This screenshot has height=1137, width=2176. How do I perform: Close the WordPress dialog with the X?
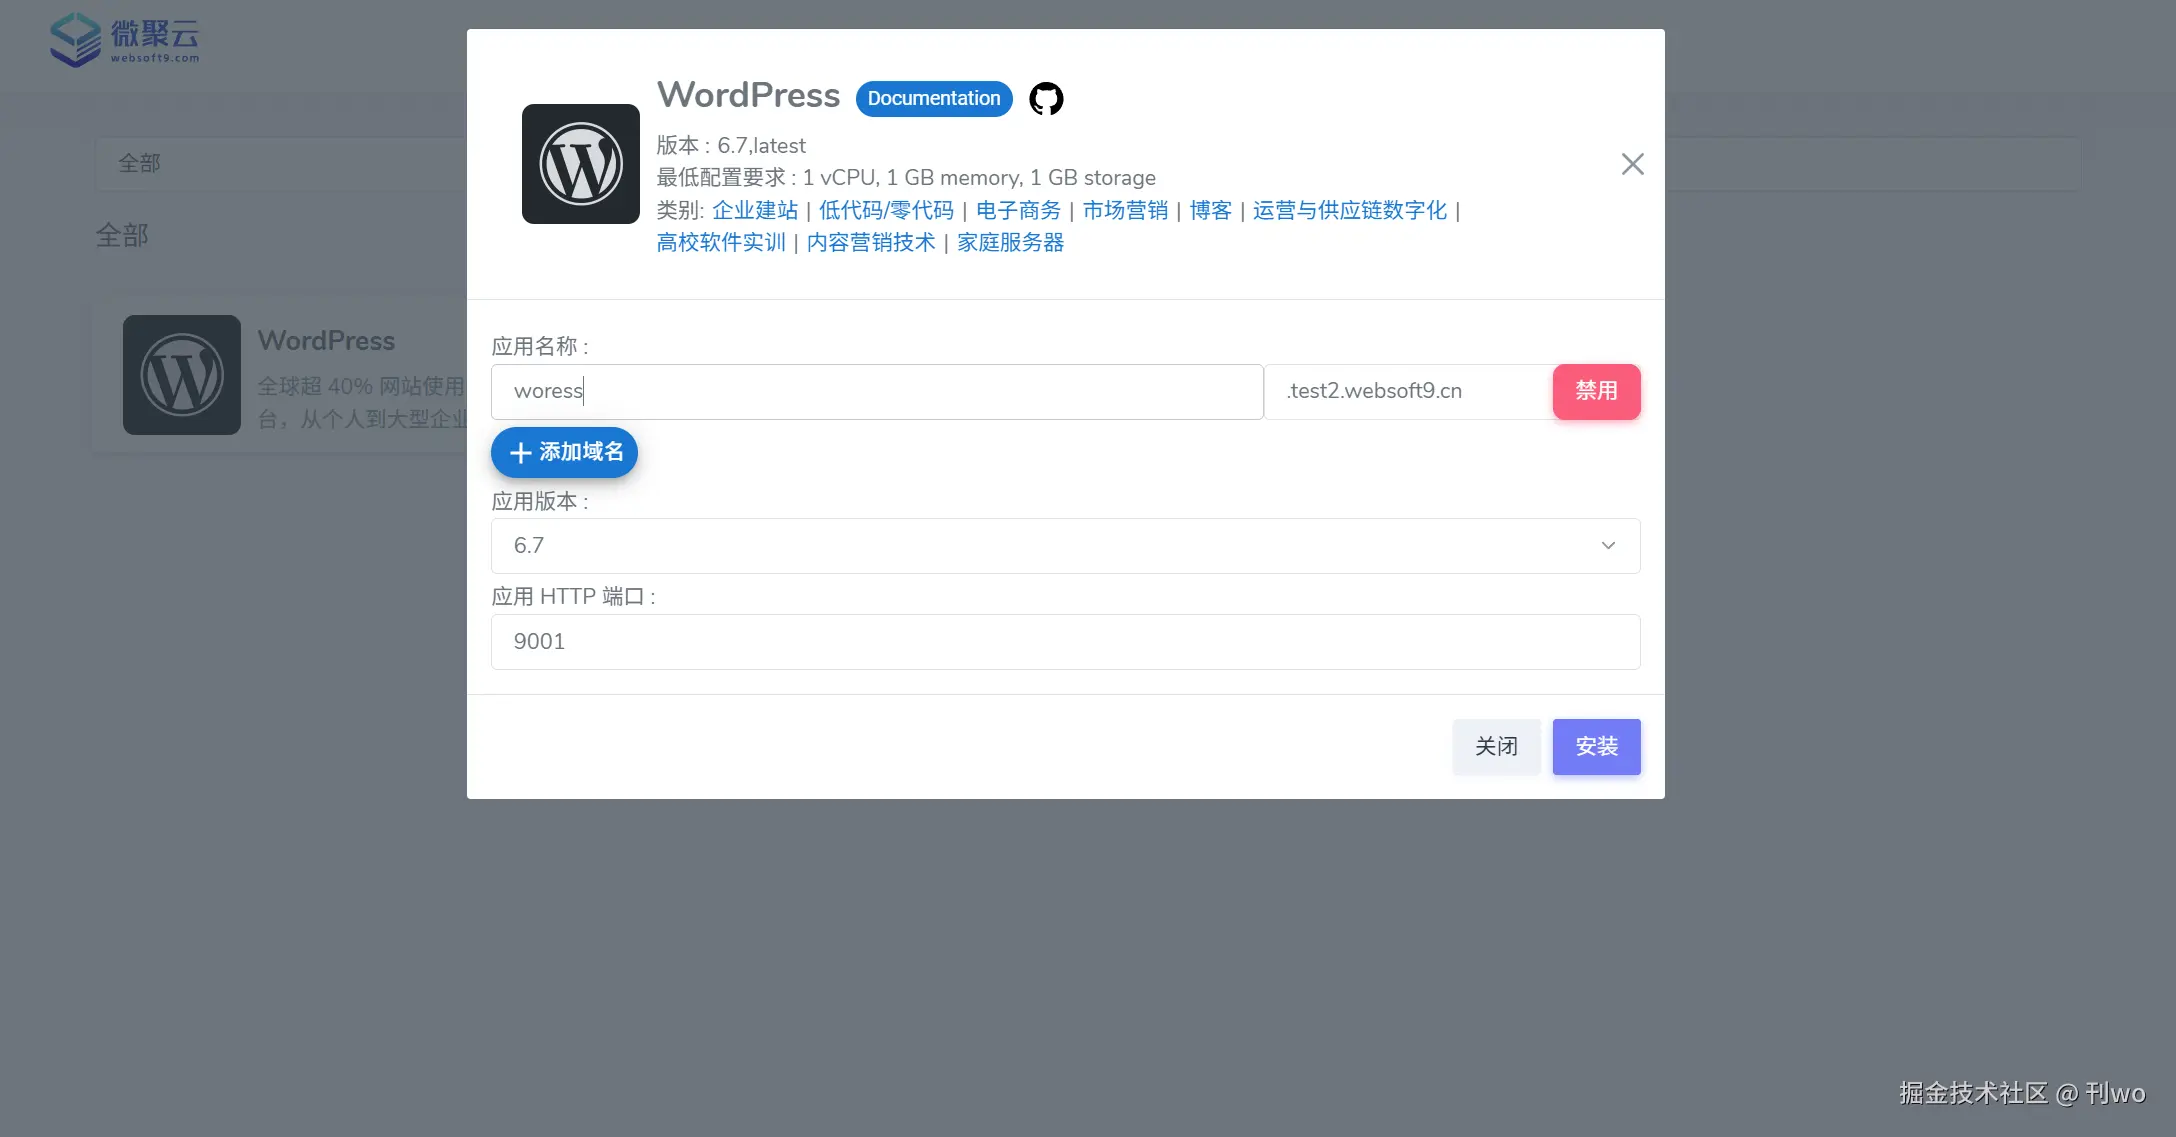1631,163
